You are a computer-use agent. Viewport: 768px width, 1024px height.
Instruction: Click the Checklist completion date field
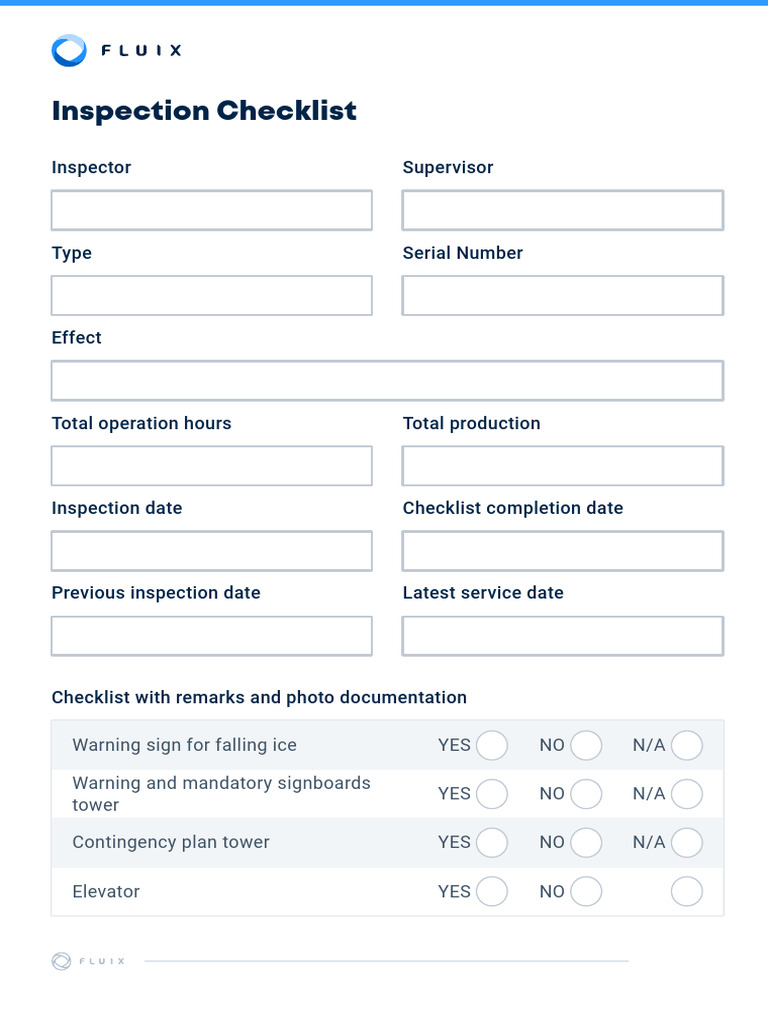click(562, 551)
